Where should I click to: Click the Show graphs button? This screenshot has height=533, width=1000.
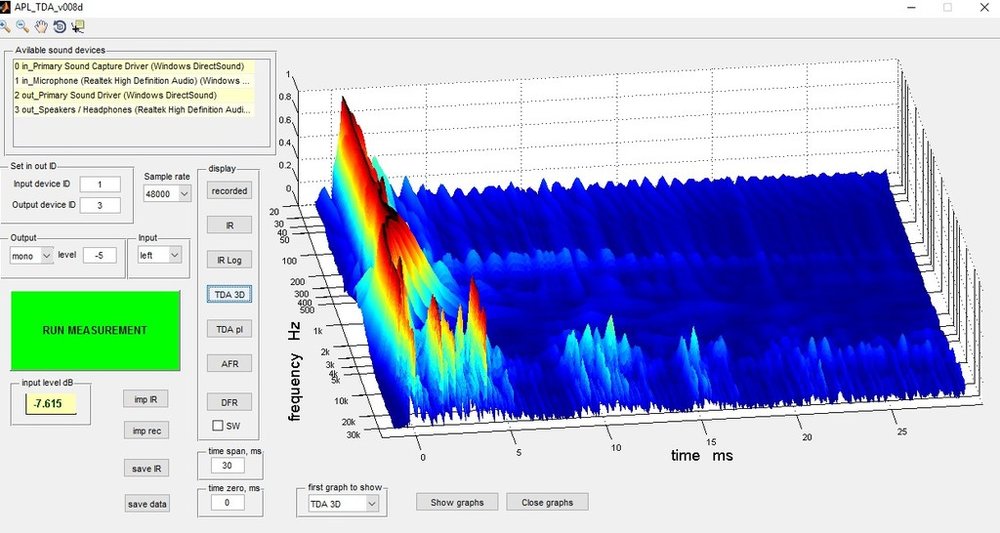457,502
